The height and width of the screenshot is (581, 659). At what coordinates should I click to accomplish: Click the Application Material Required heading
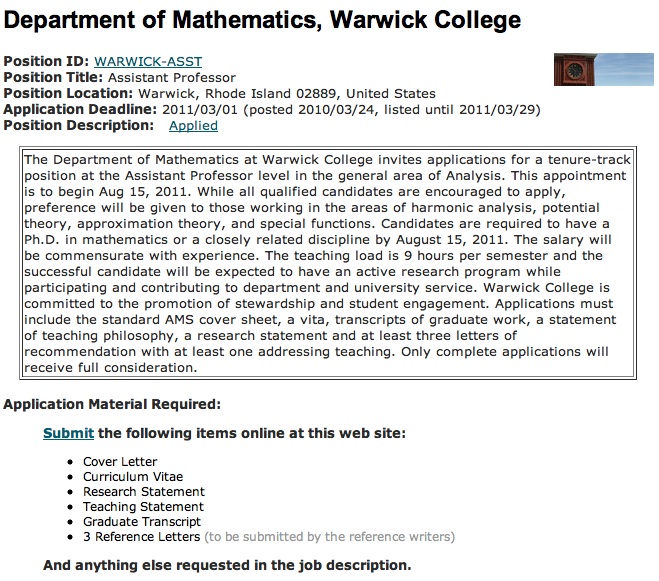[x=112, y=404]
